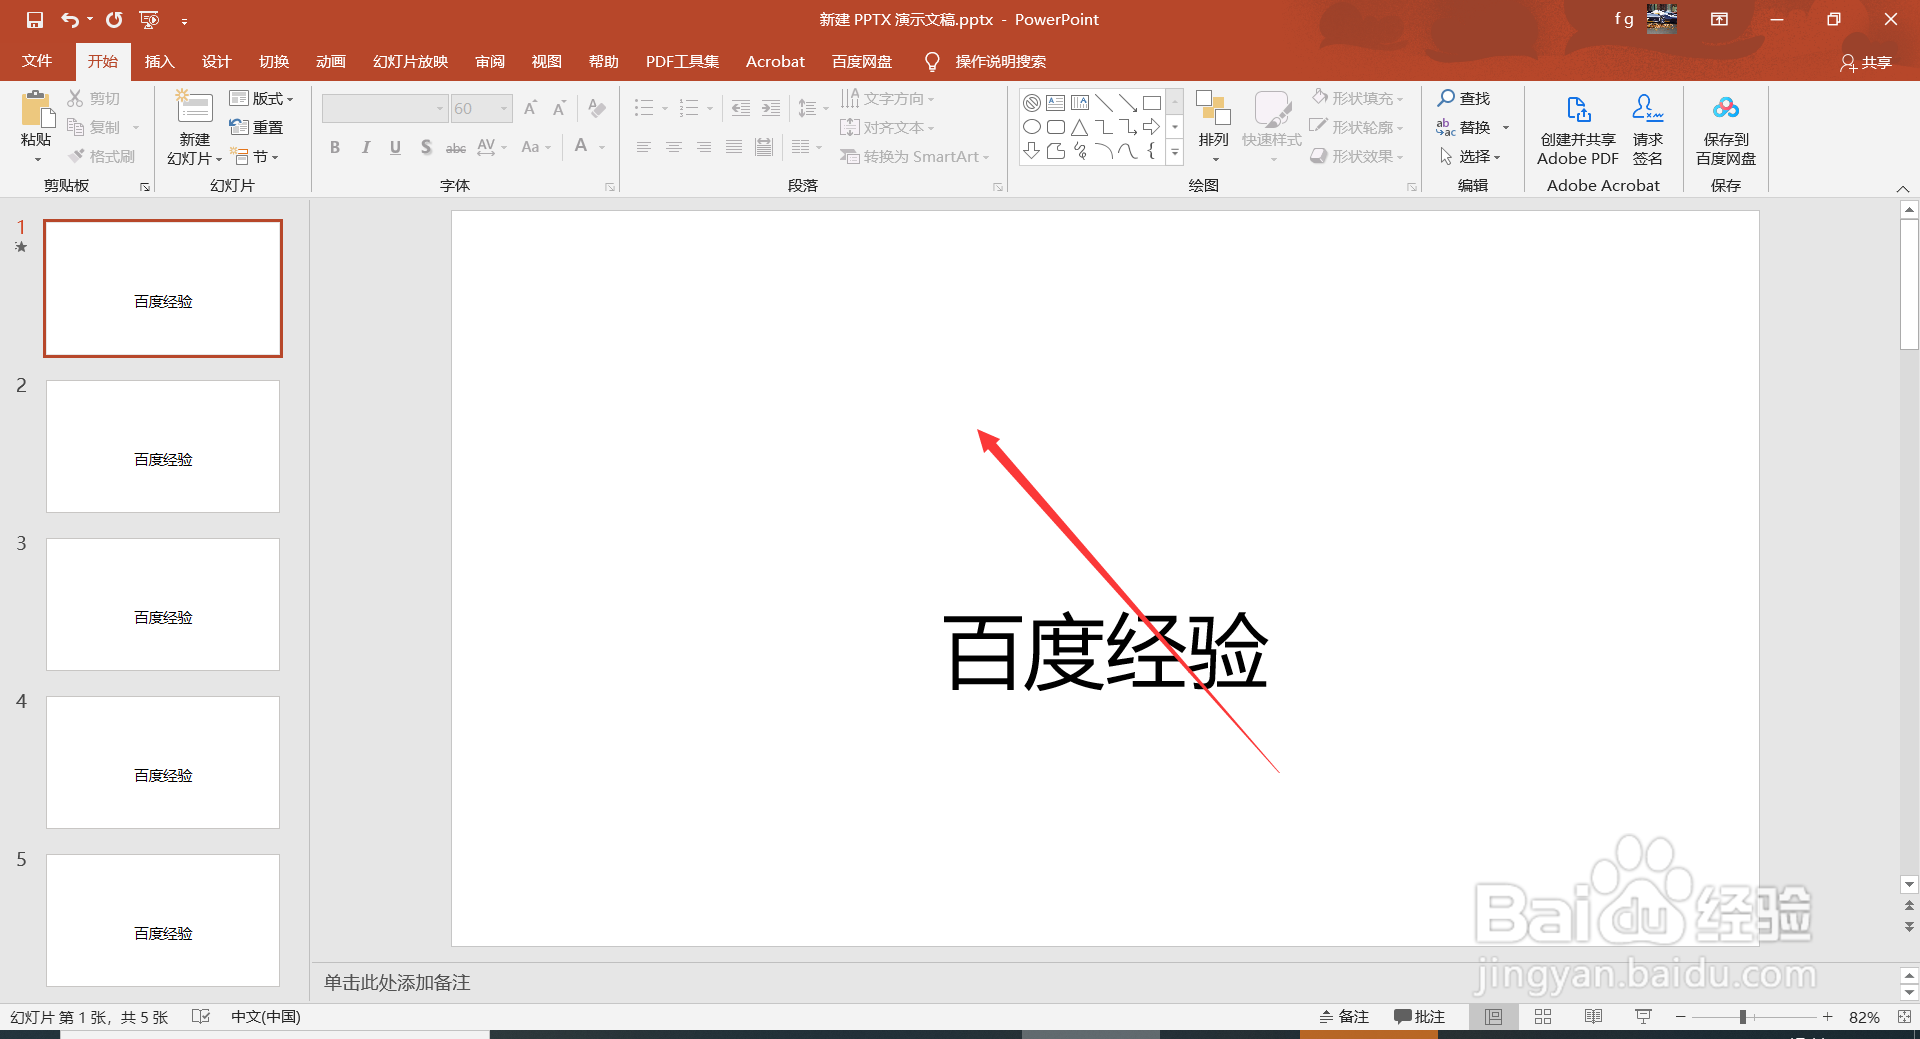
Task: Toggle Bold formatting
Action: 335,148
